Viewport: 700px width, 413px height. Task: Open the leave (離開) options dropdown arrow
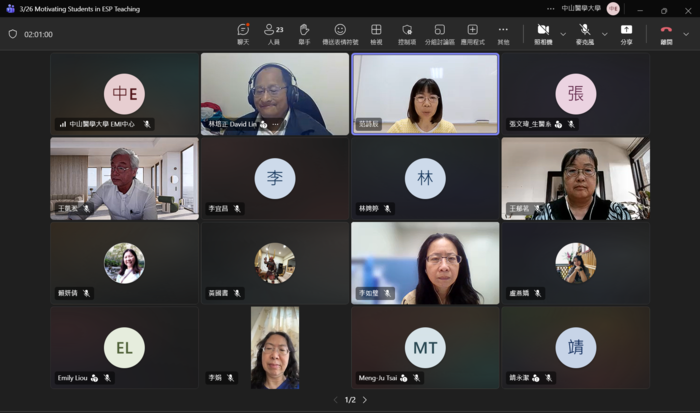[686, 33]
